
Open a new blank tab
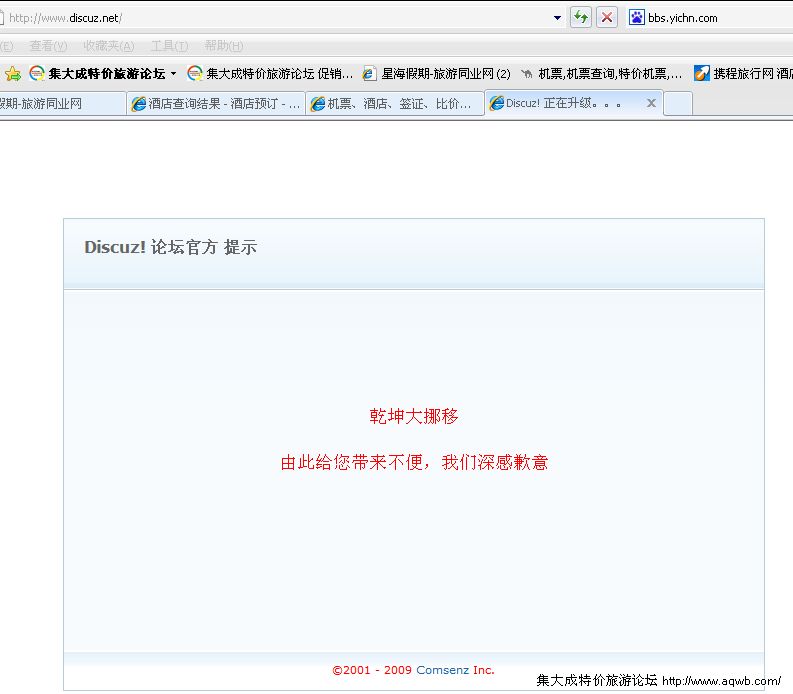coord(677,103)
